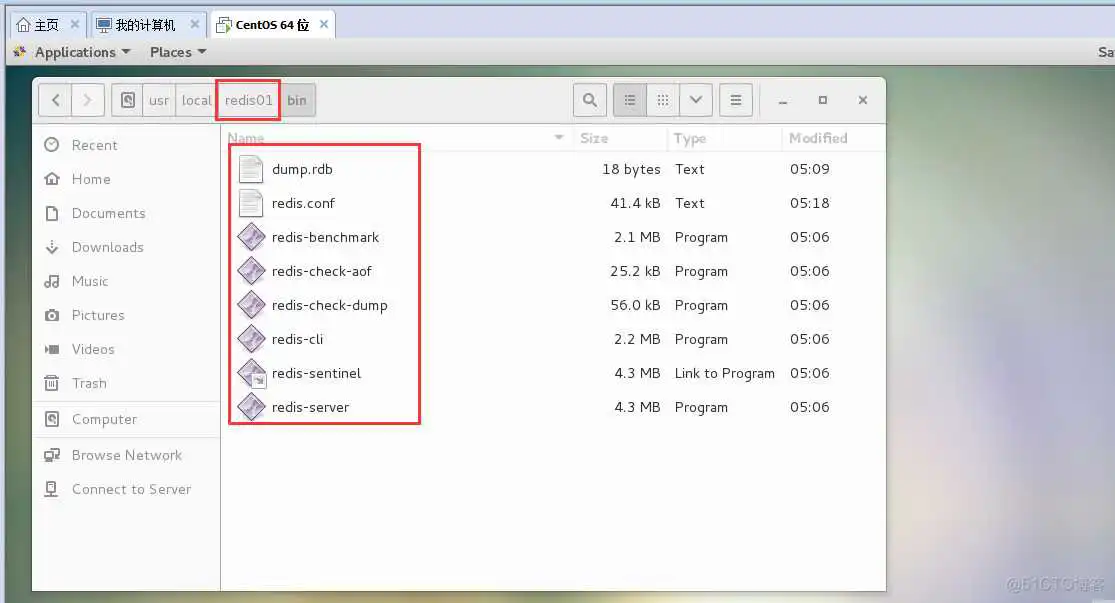
Task: Switch to grid view mode
Action: pyautogui.click(x=662, y=99)
